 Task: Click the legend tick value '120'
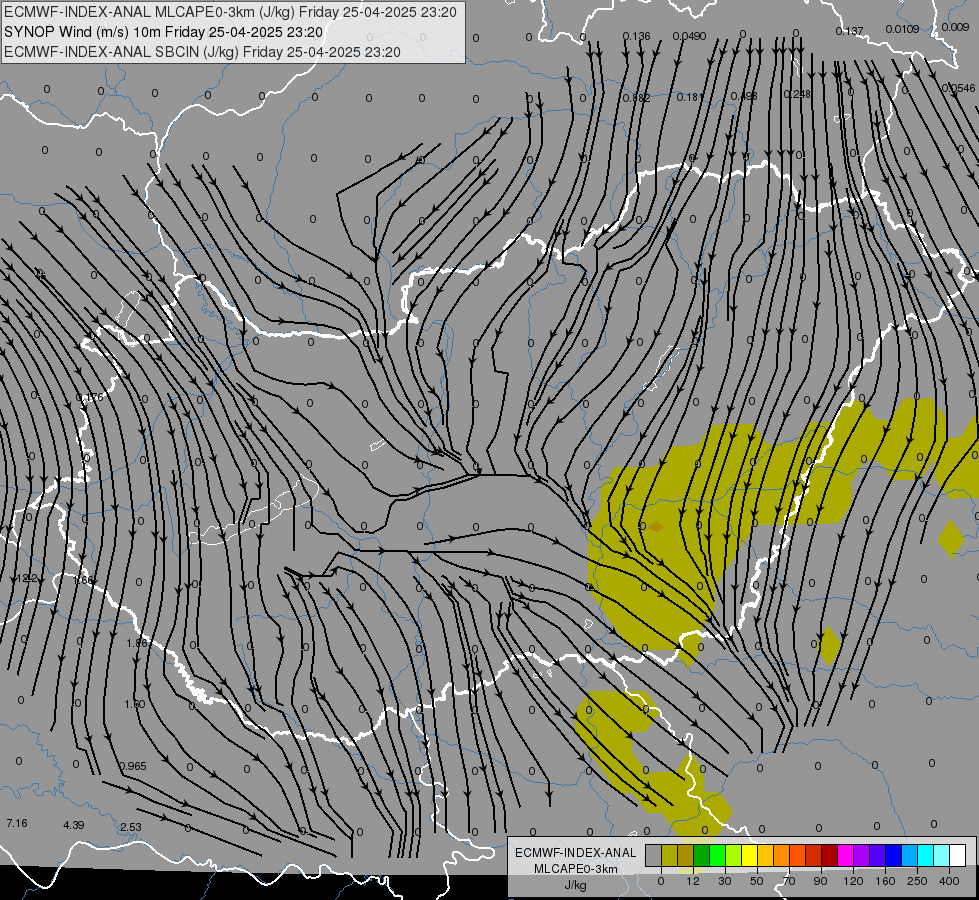click(853, 881)
